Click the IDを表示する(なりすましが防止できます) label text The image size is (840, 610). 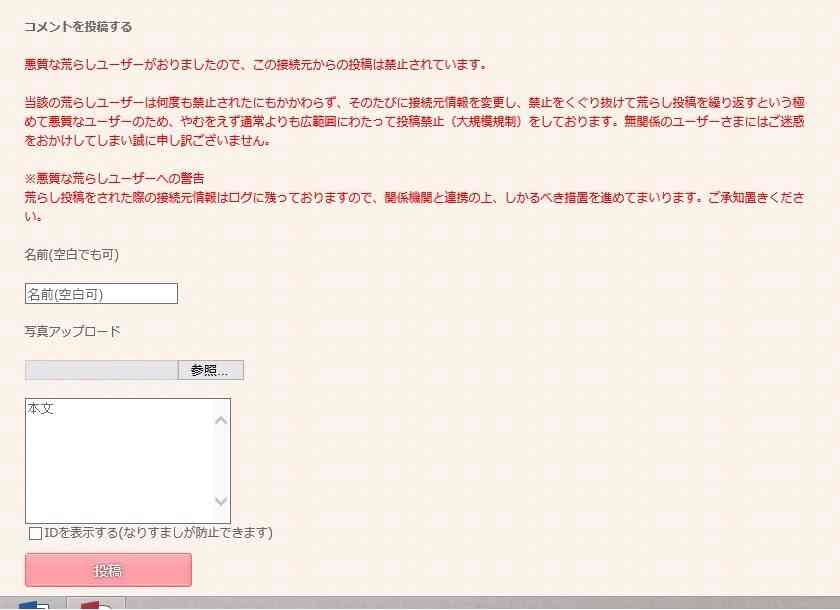159,533
